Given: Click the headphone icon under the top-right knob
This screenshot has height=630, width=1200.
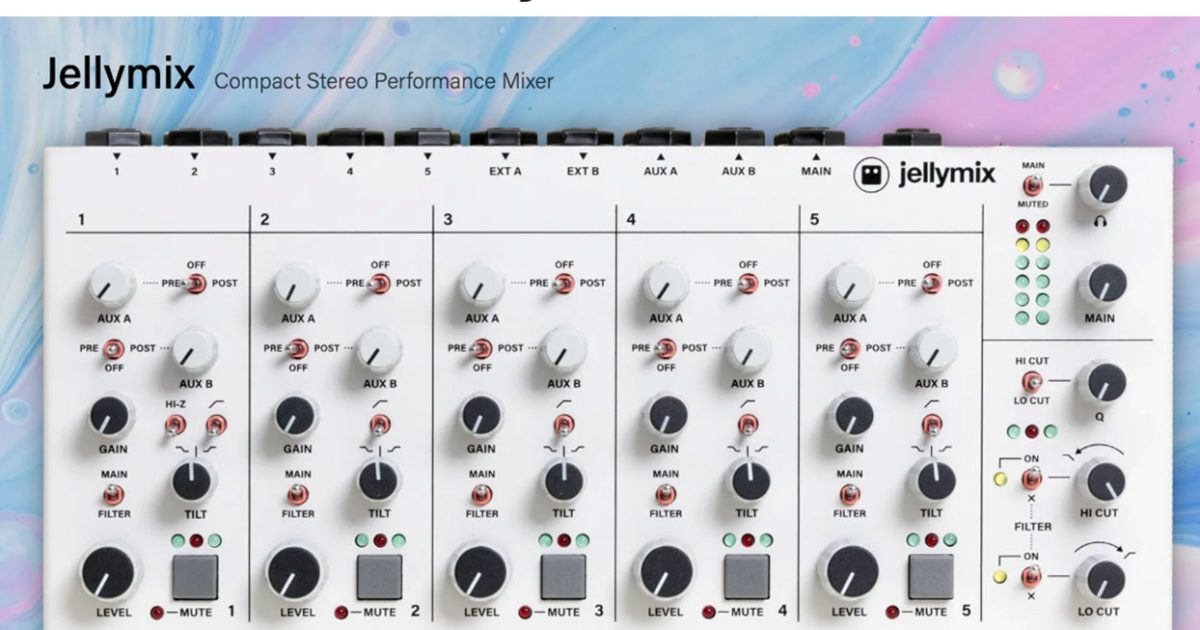Looking at the screenshot, I should (x=1101, y=223).
